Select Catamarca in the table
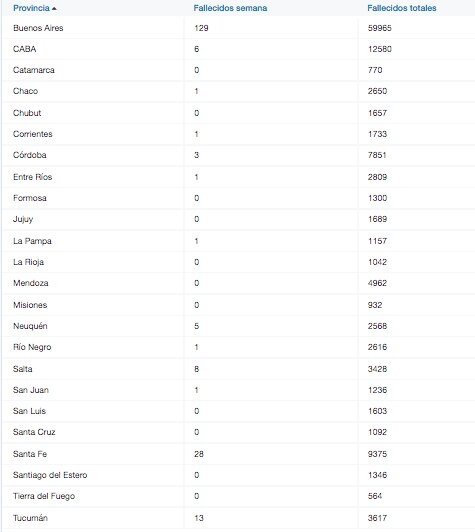This screenshot has height=532, width=475. [x=34, y=70]
